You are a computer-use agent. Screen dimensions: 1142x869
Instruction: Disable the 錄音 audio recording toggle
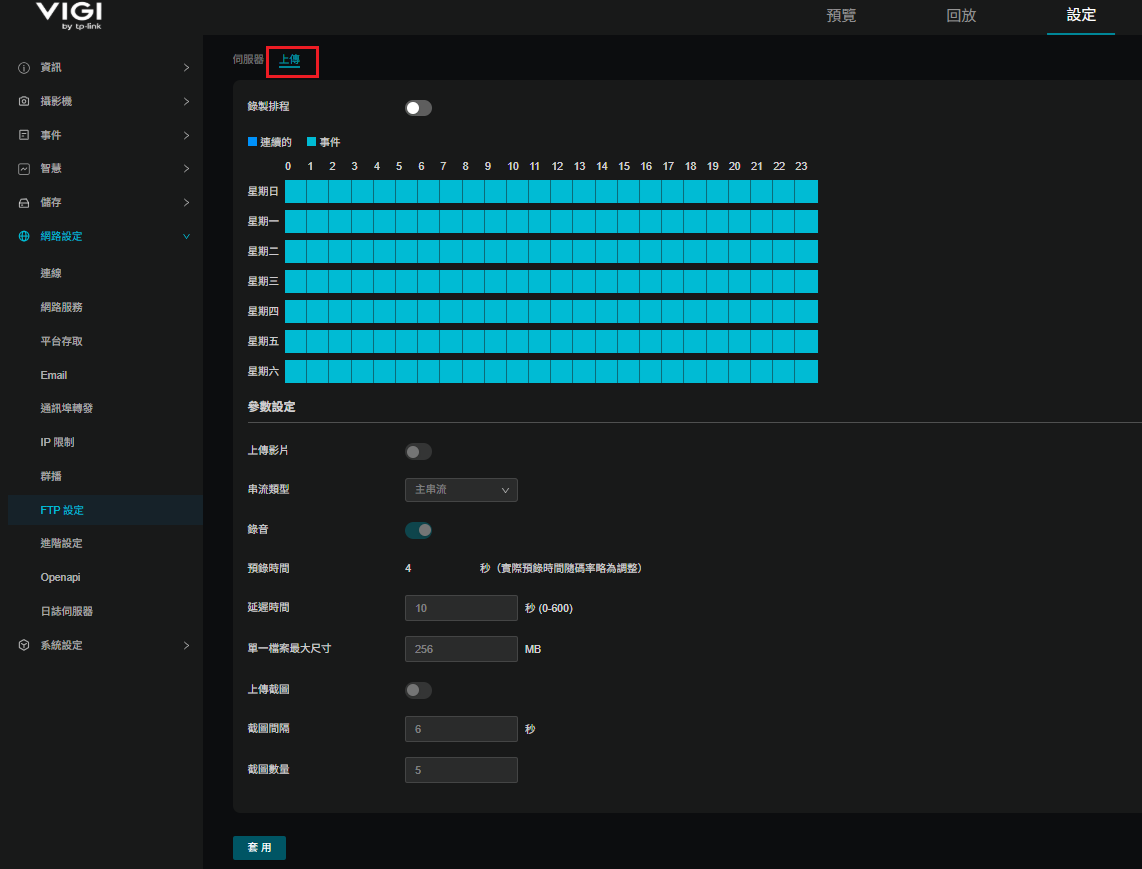418,530
